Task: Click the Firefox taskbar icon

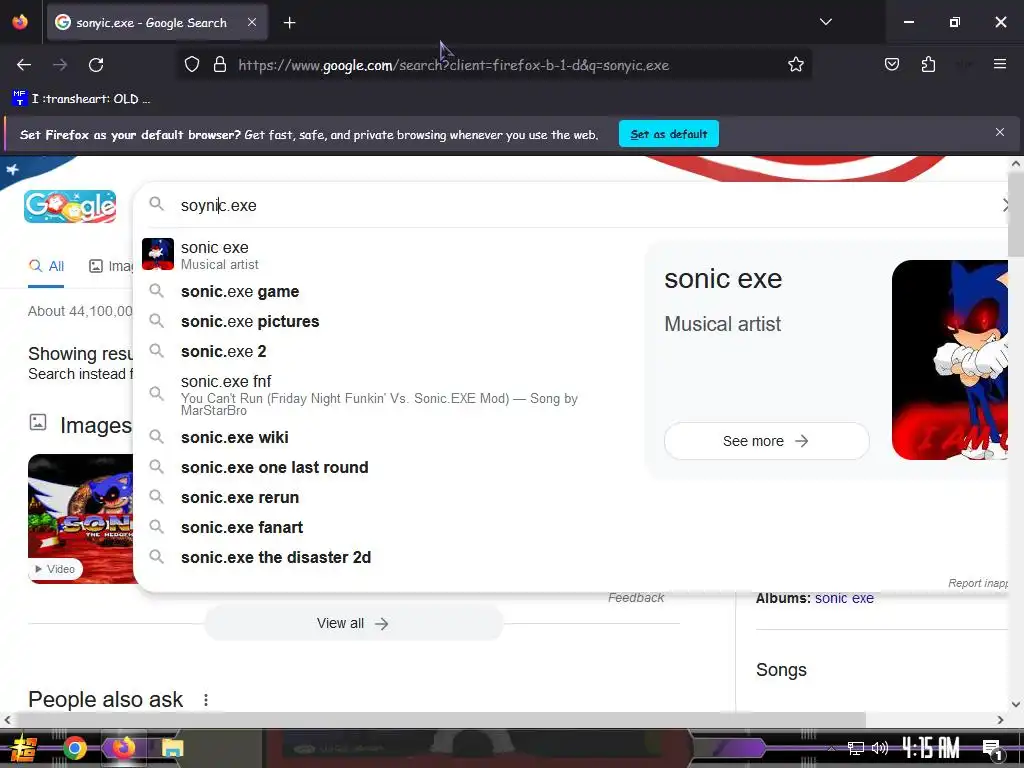Action: click(x=123, y=748)
